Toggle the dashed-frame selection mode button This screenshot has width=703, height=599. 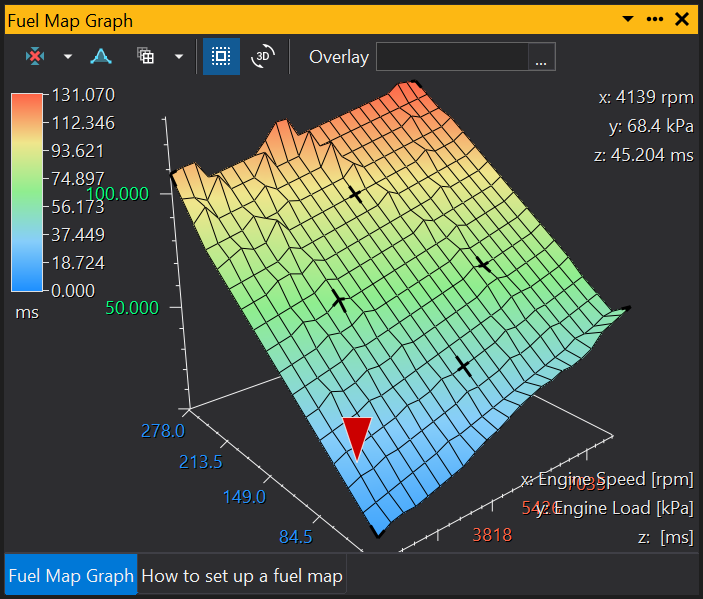(221, 57)
